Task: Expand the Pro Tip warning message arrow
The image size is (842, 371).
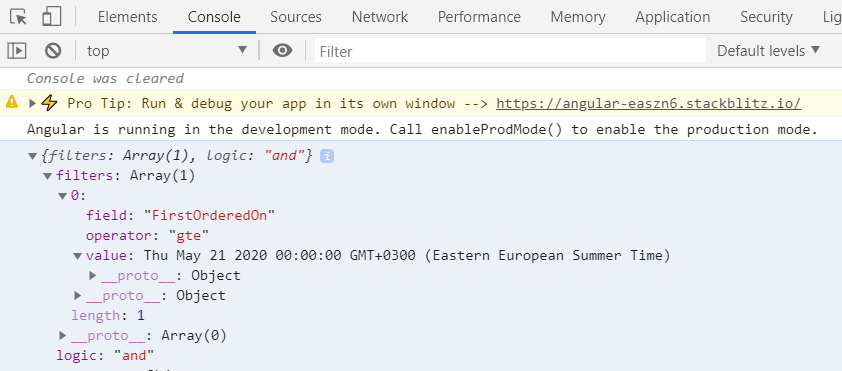Action: coord(32,103)
